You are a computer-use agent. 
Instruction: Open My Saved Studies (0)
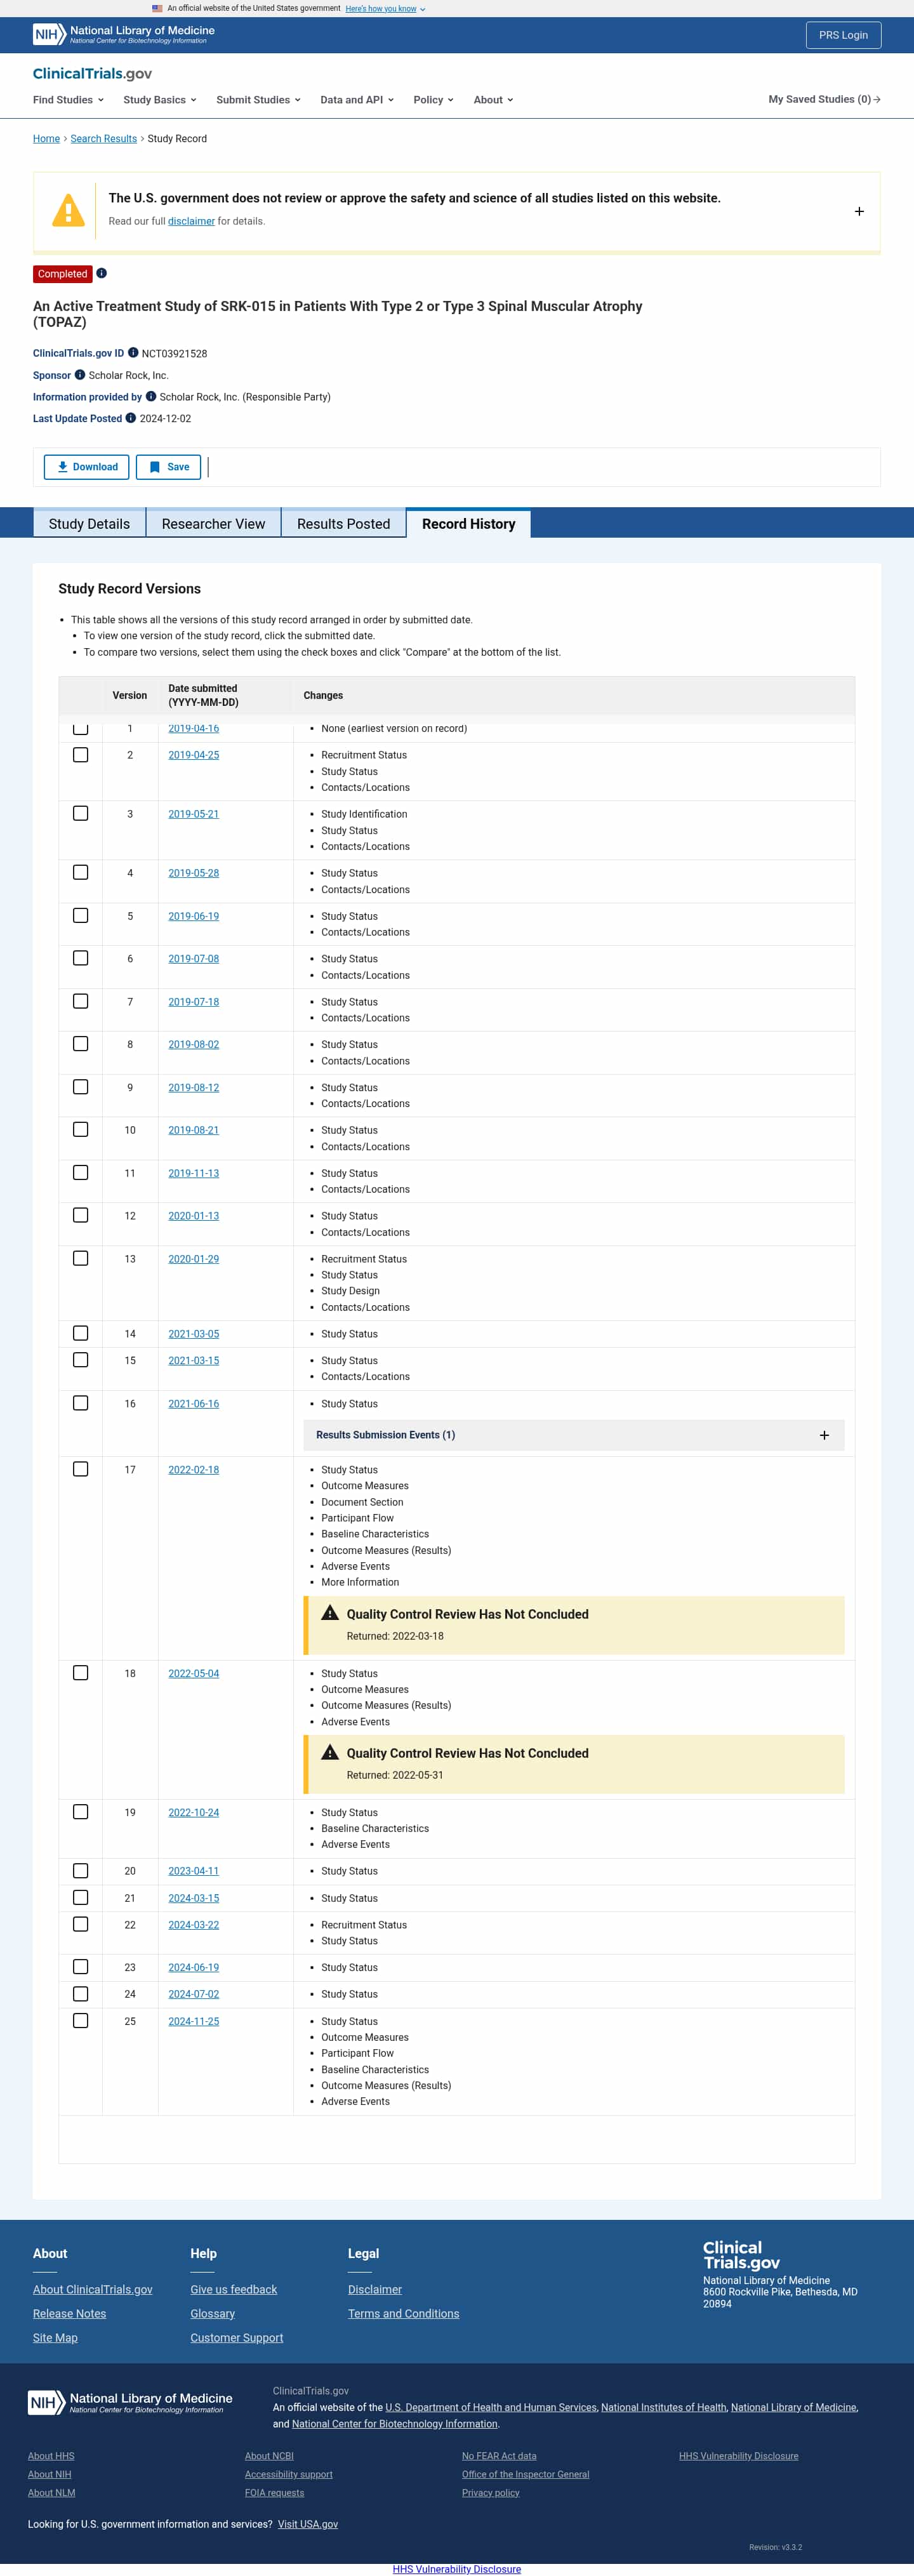pyautogui.click(x=824, y=99)
